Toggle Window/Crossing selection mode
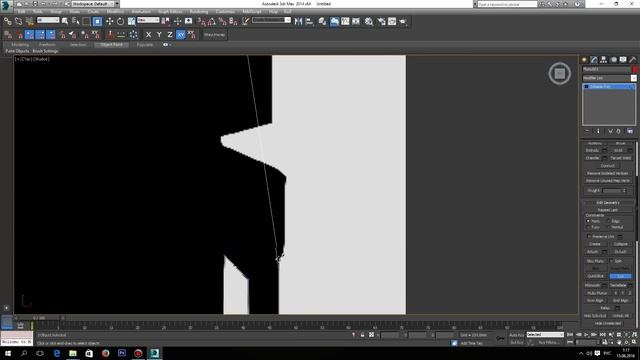This screenshot has width=640, height=360. point(97,21)
